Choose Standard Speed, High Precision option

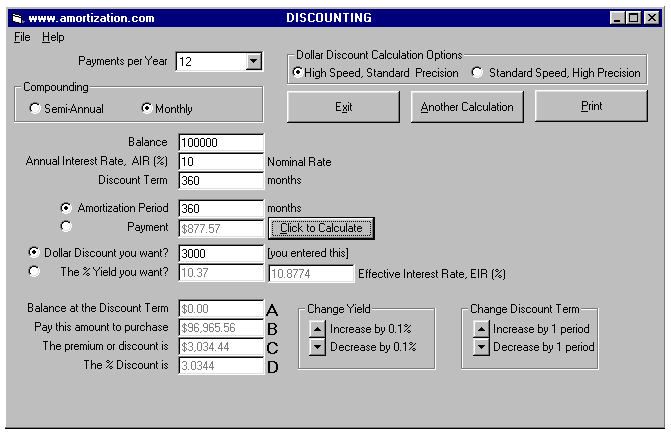[477, 73]
